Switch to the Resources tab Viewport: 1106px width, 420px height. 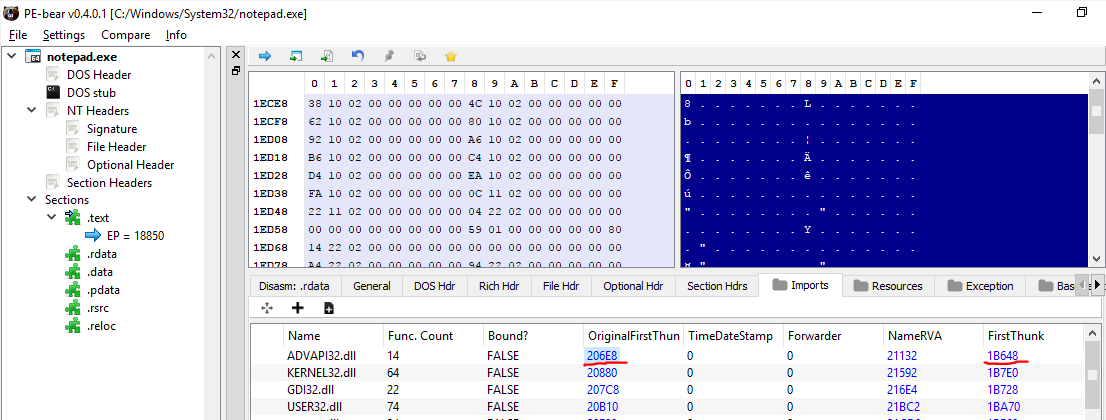point(888,286)
